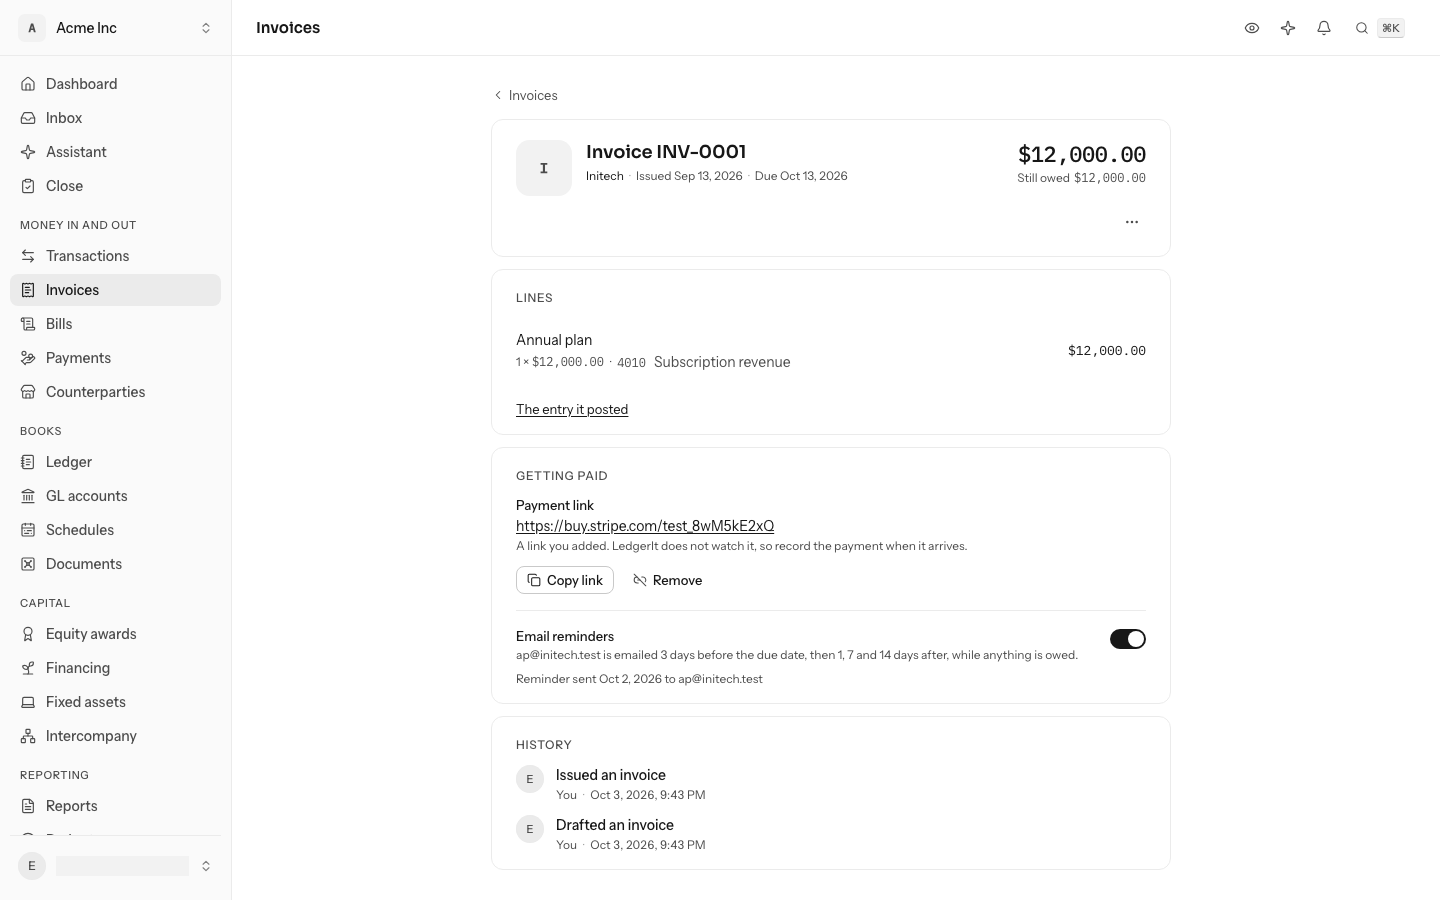Open Transactions from the sidebar
This screenshot has width=1440, height=900.
[x=116, y=256]
